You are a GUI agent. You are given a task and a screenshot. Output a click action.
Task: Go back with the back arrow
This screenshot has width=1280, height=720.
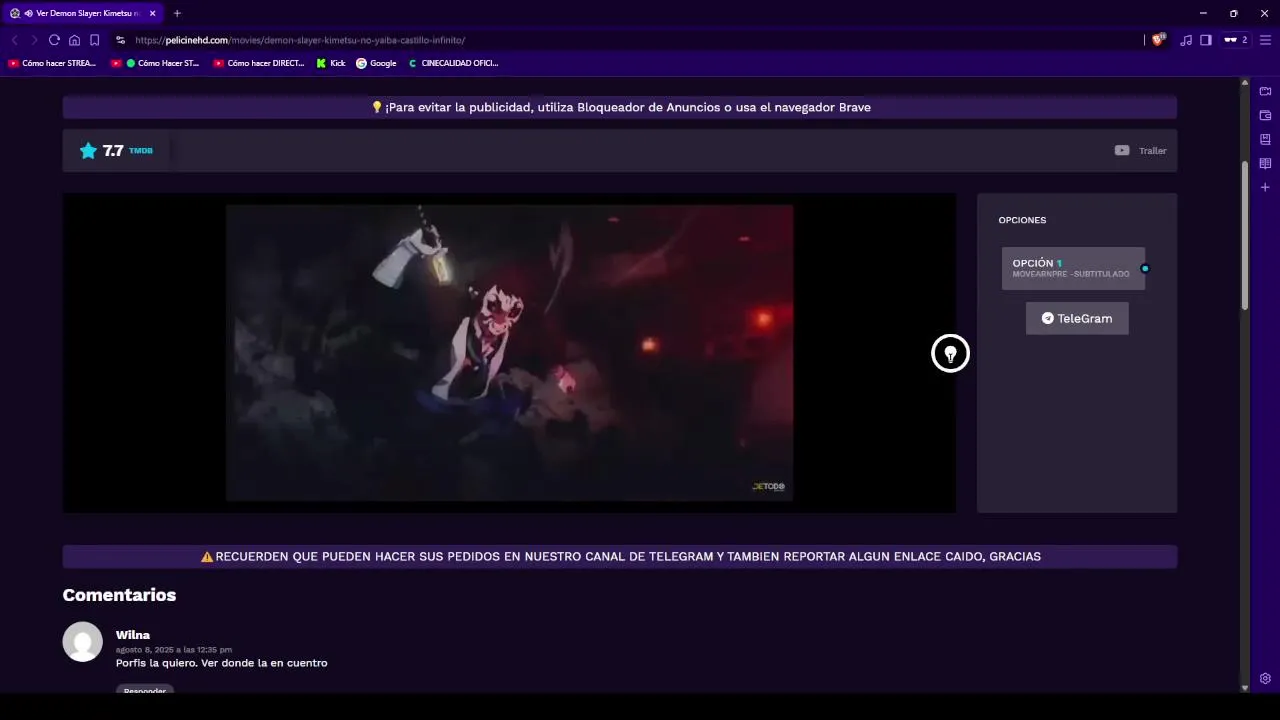pyautogui.click(x=14, y=40)
